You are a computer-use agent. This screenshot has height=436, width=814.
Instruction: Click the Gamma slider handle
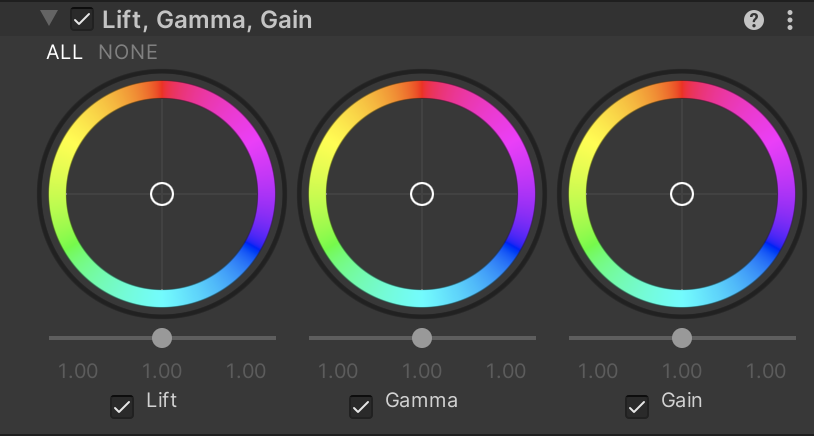click(422, 338)
